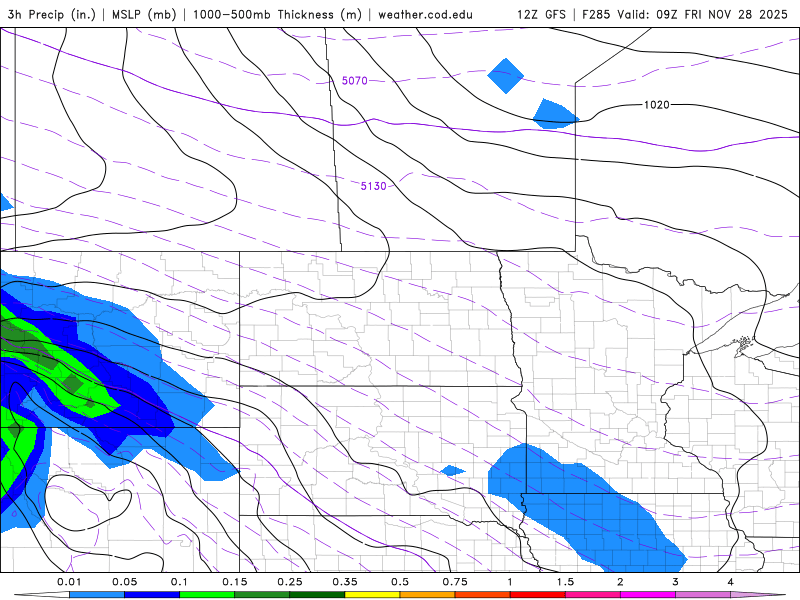Click the '12Z GFS' model run text
This screenshot has width=800, height=600.
click(541, 14)
